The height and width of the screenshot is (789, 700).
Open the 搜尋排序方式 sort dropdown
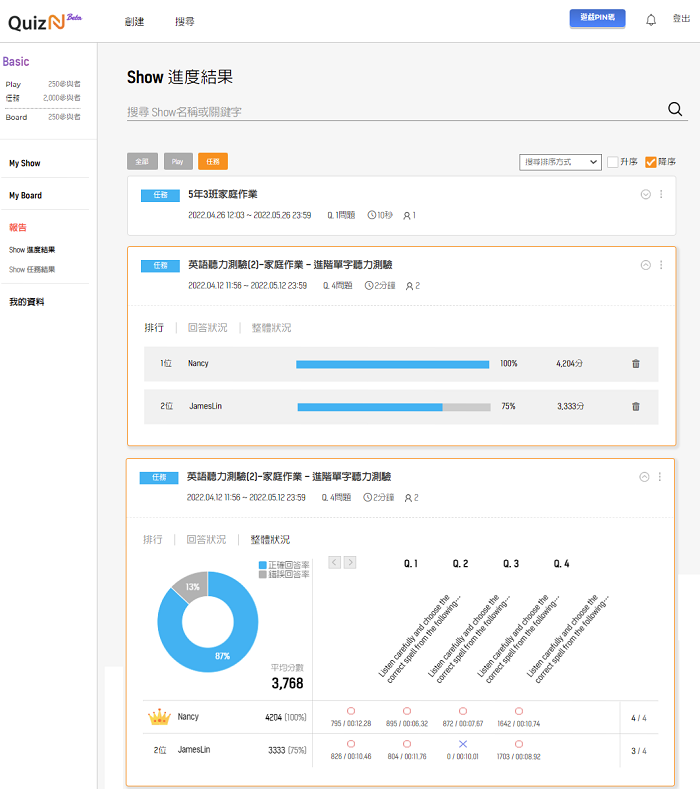[560, 161]
